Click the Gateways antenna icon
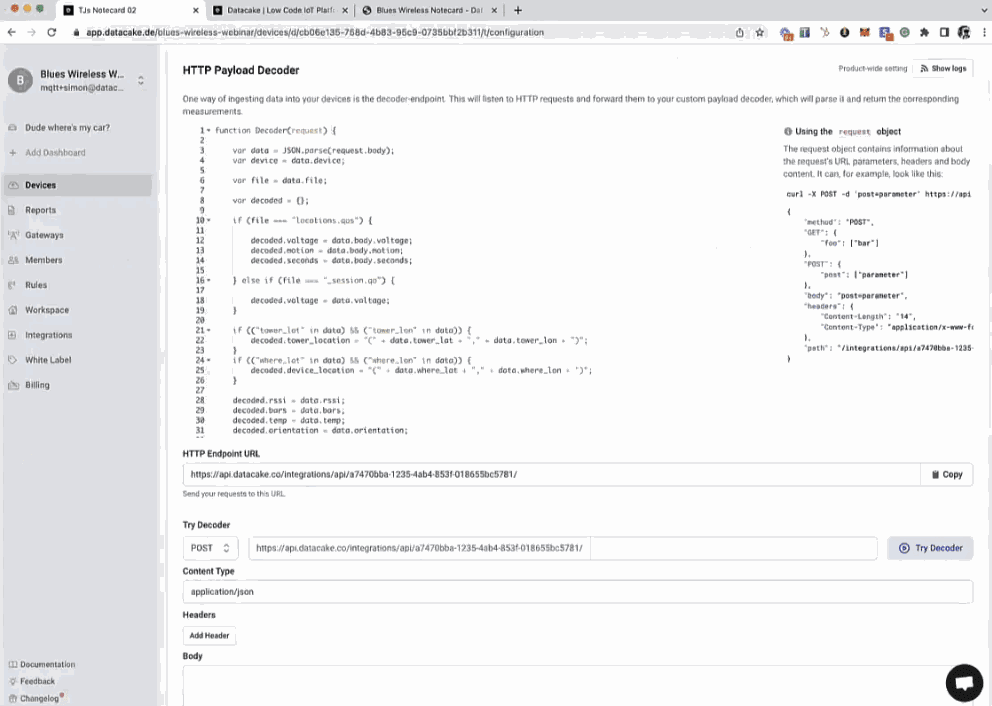The width and height of the screenshot is (992, 706). (13, 235)
